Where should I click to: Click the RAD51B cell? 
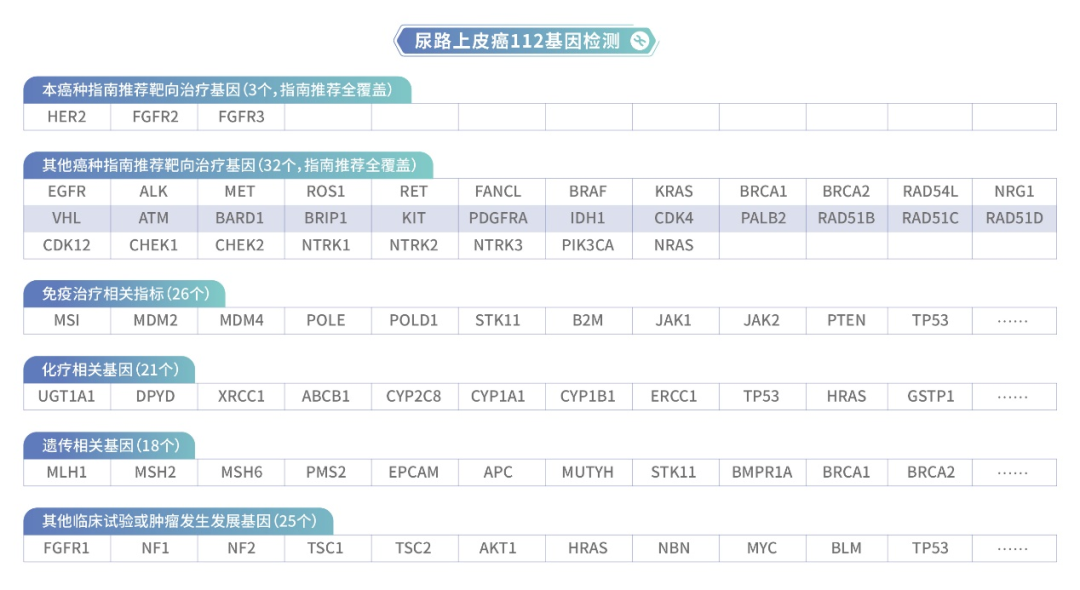click(847, 218)
